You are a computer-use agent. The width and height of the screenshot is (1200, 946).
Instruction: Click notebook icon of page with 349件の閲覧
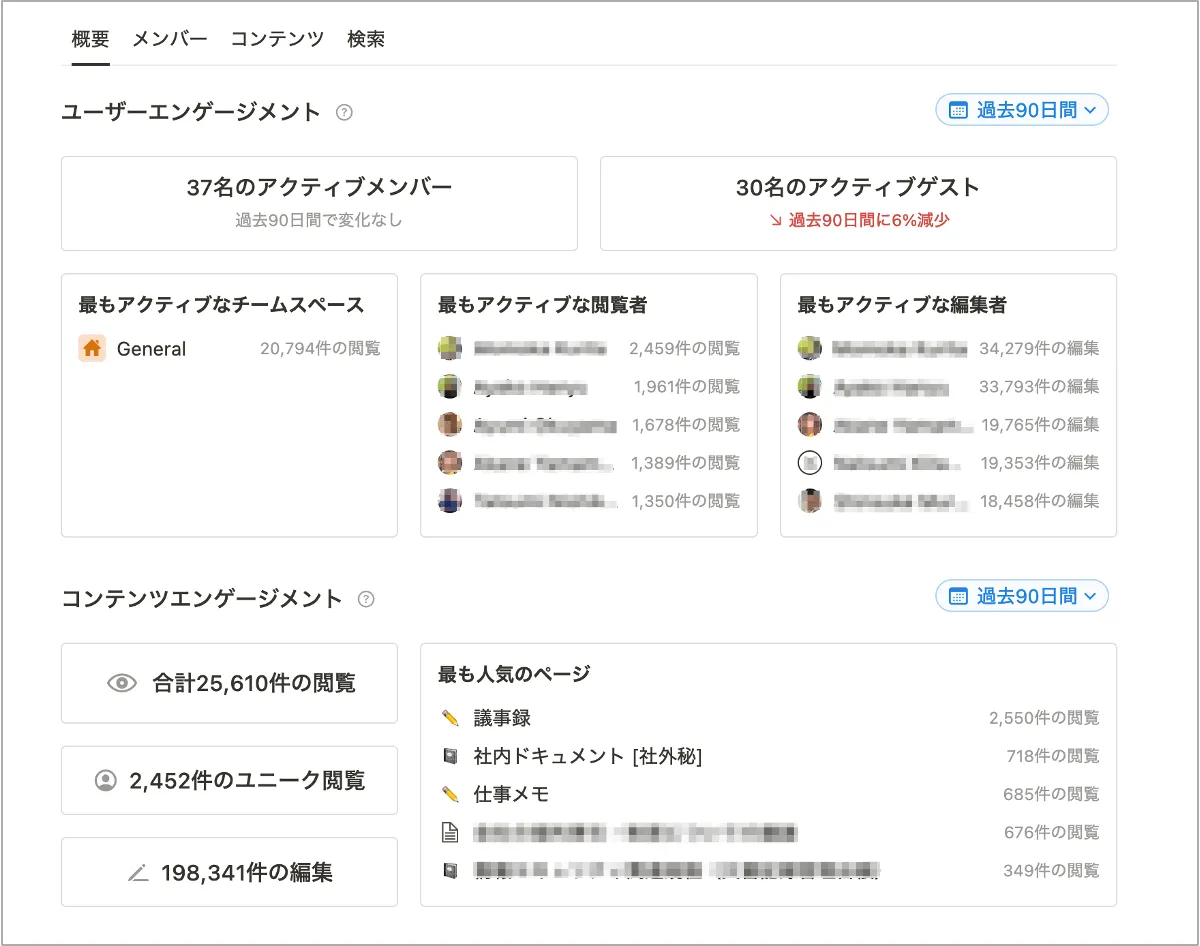450,871
